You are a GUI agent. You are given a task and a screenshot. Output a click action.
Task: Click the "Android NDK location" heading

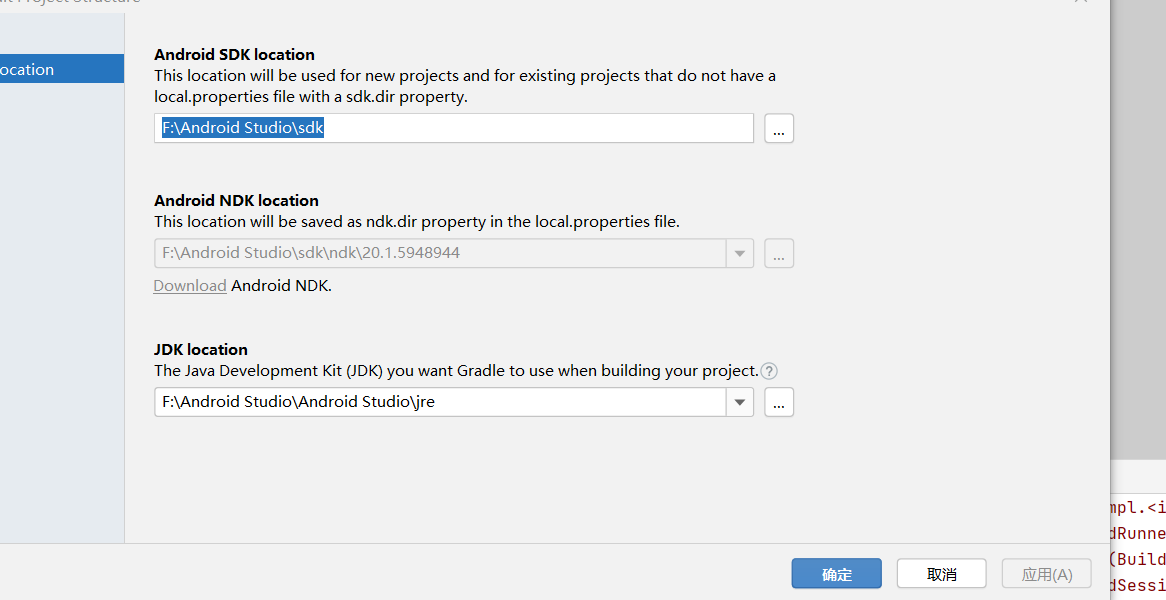[236, 201]
